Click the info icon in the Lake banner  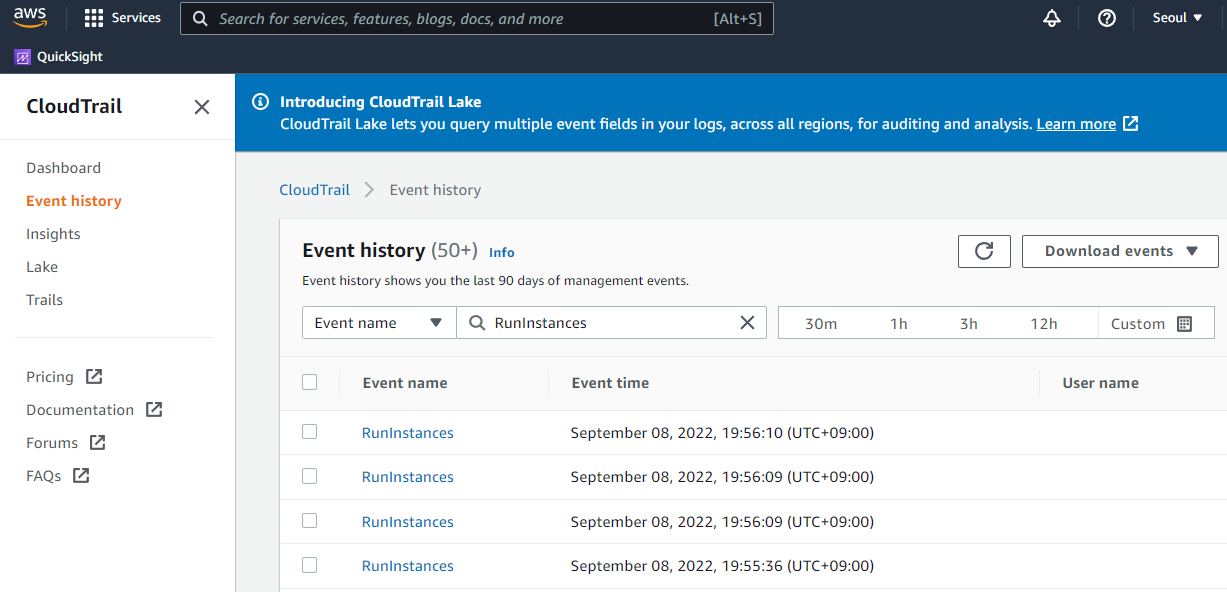click(x=260, y=102)
